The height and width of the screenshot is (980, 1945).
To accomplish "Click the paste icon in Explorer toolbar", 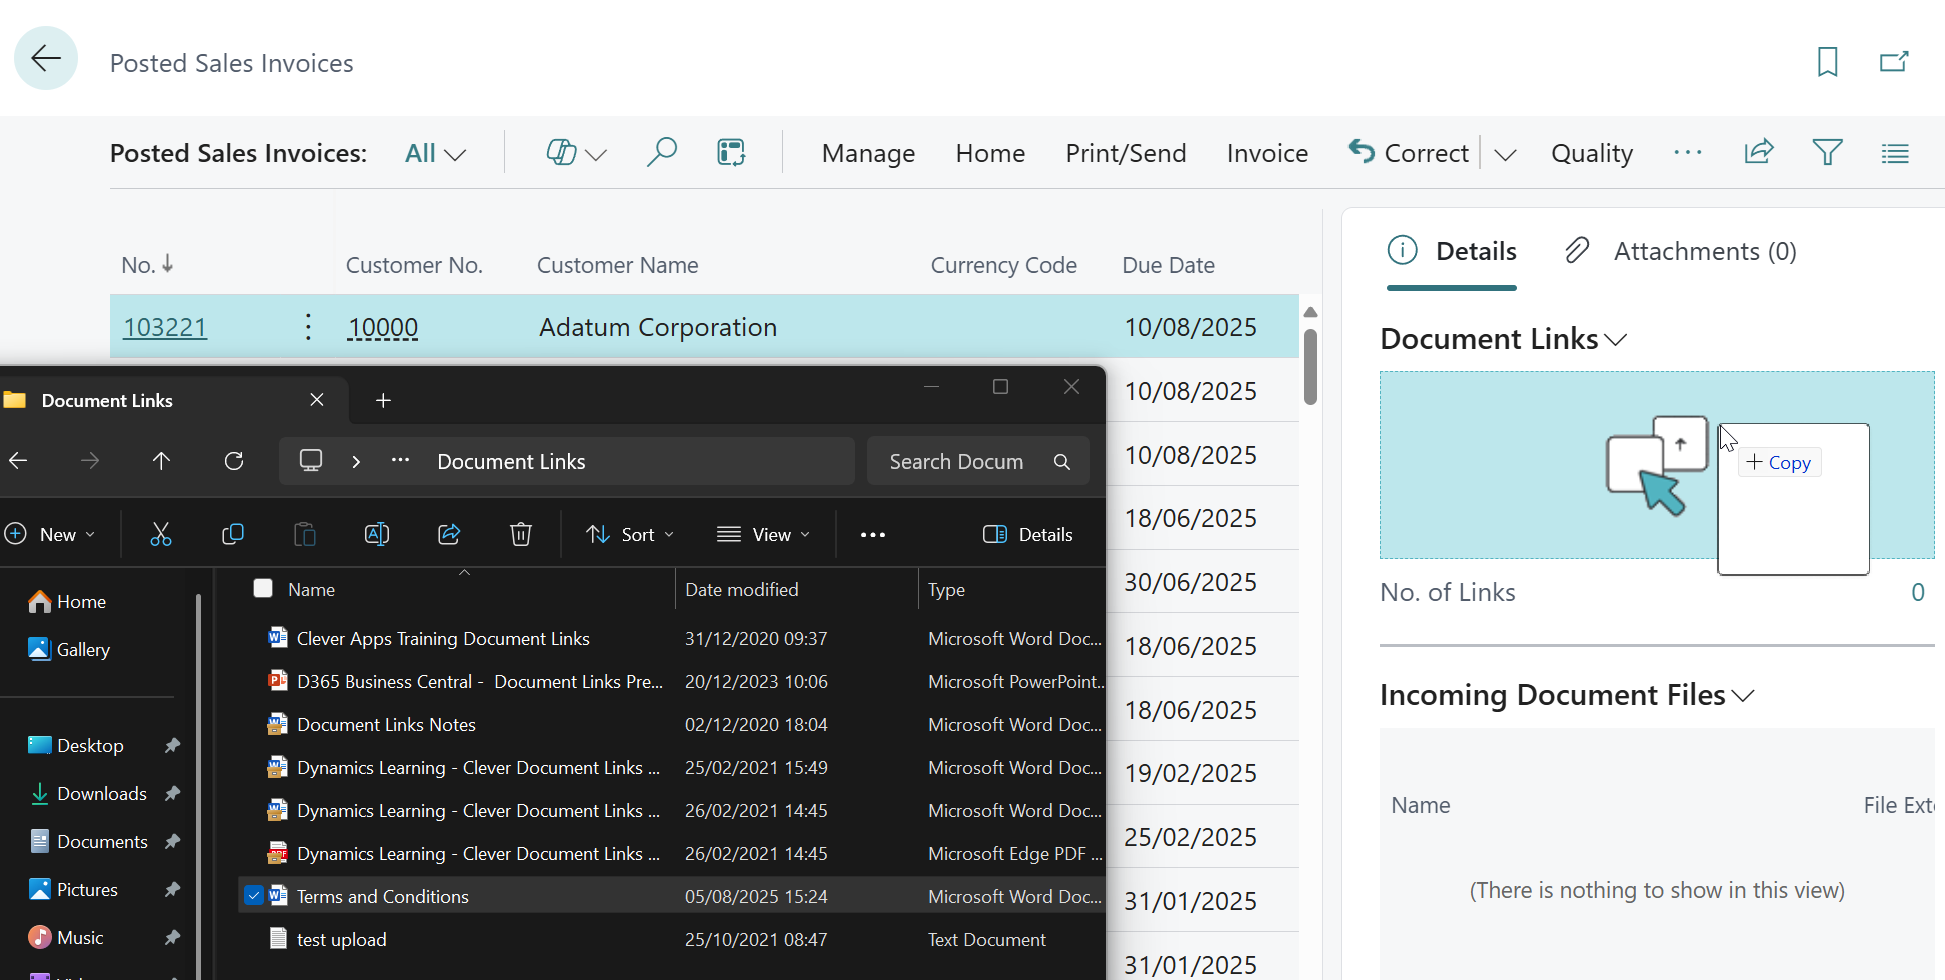I will (305, 534).
